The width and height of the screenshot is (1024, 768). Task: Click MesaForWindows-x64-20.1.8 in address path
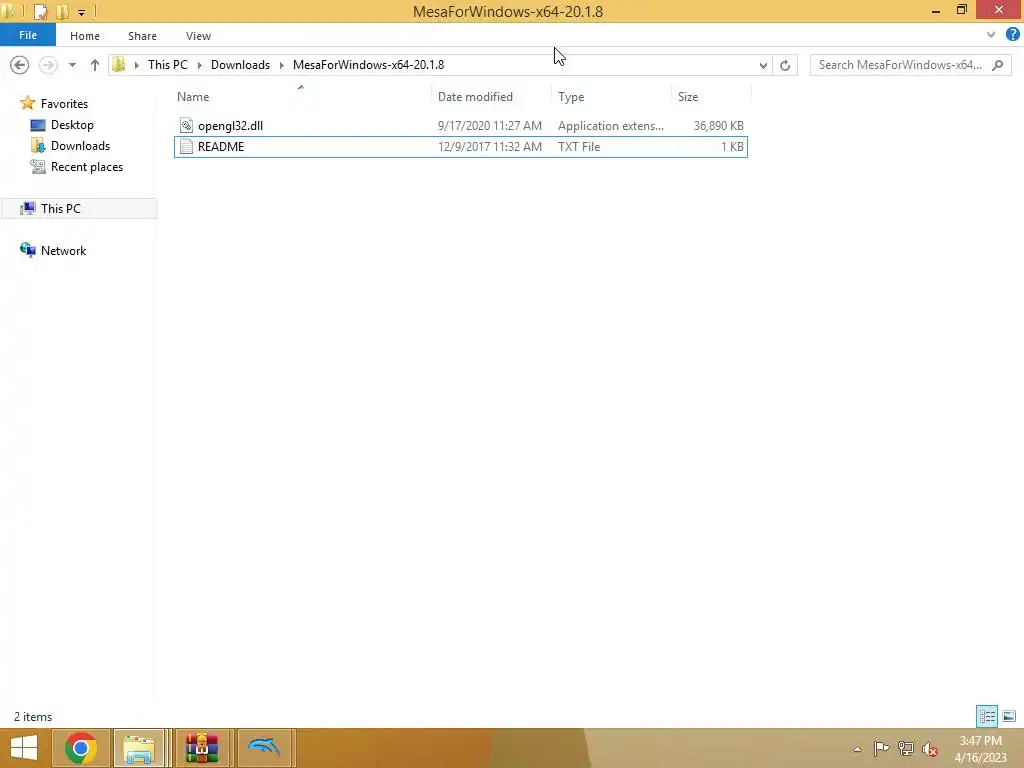(x=368, y=65)
